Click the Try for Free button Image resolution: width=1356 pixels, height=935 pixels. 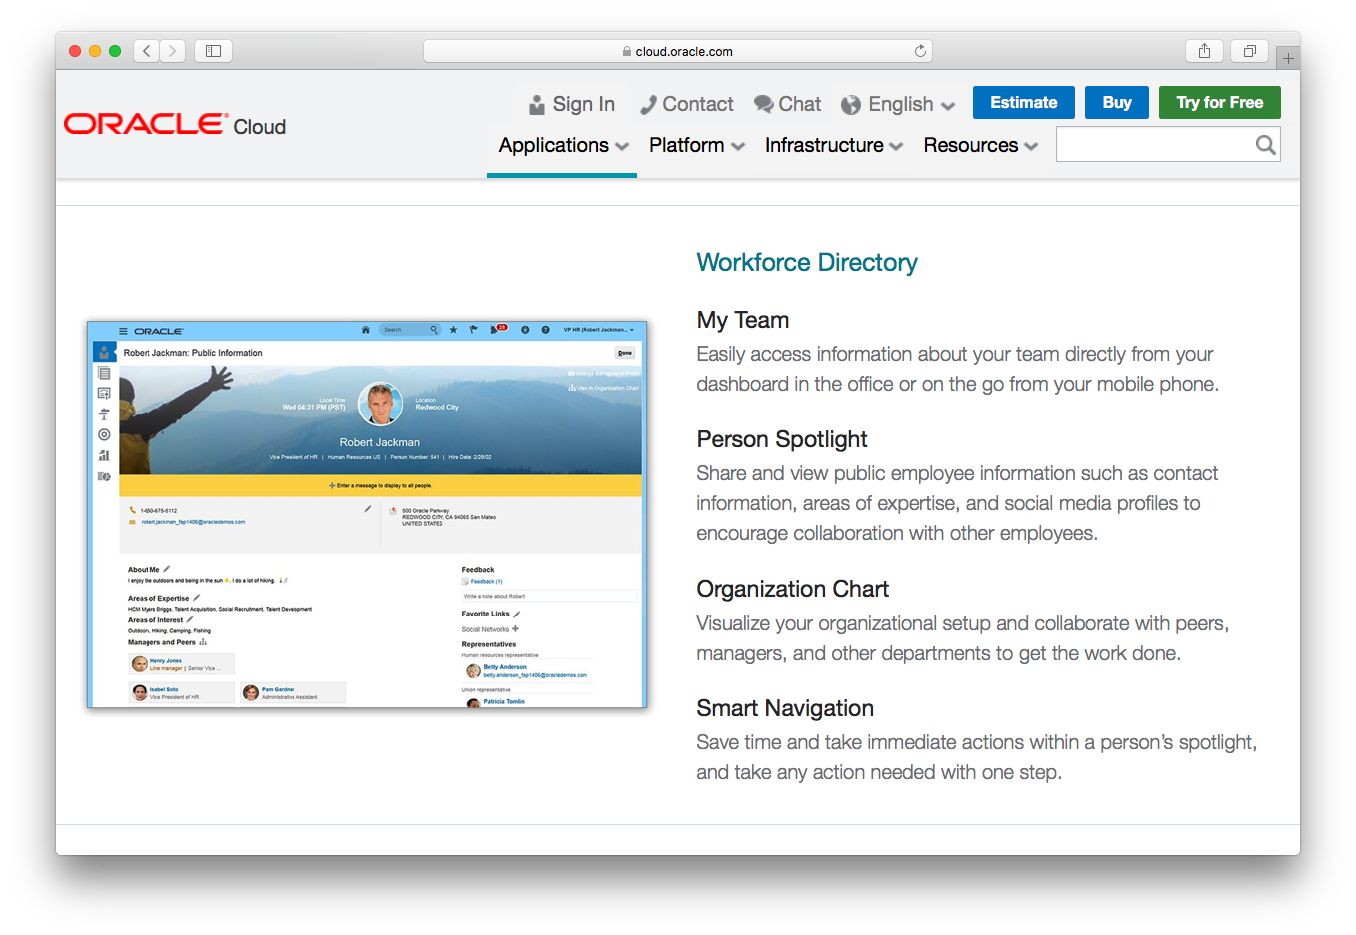(x=1220, y=102)
